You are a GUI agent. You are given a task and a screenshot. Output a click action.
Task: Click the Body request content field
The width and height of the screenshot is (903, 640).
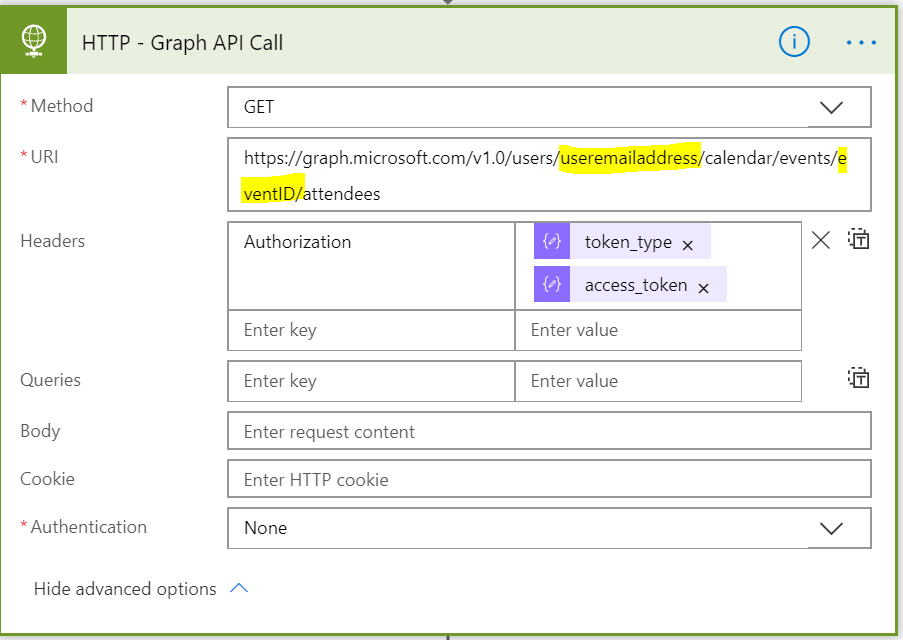[548, 431]
